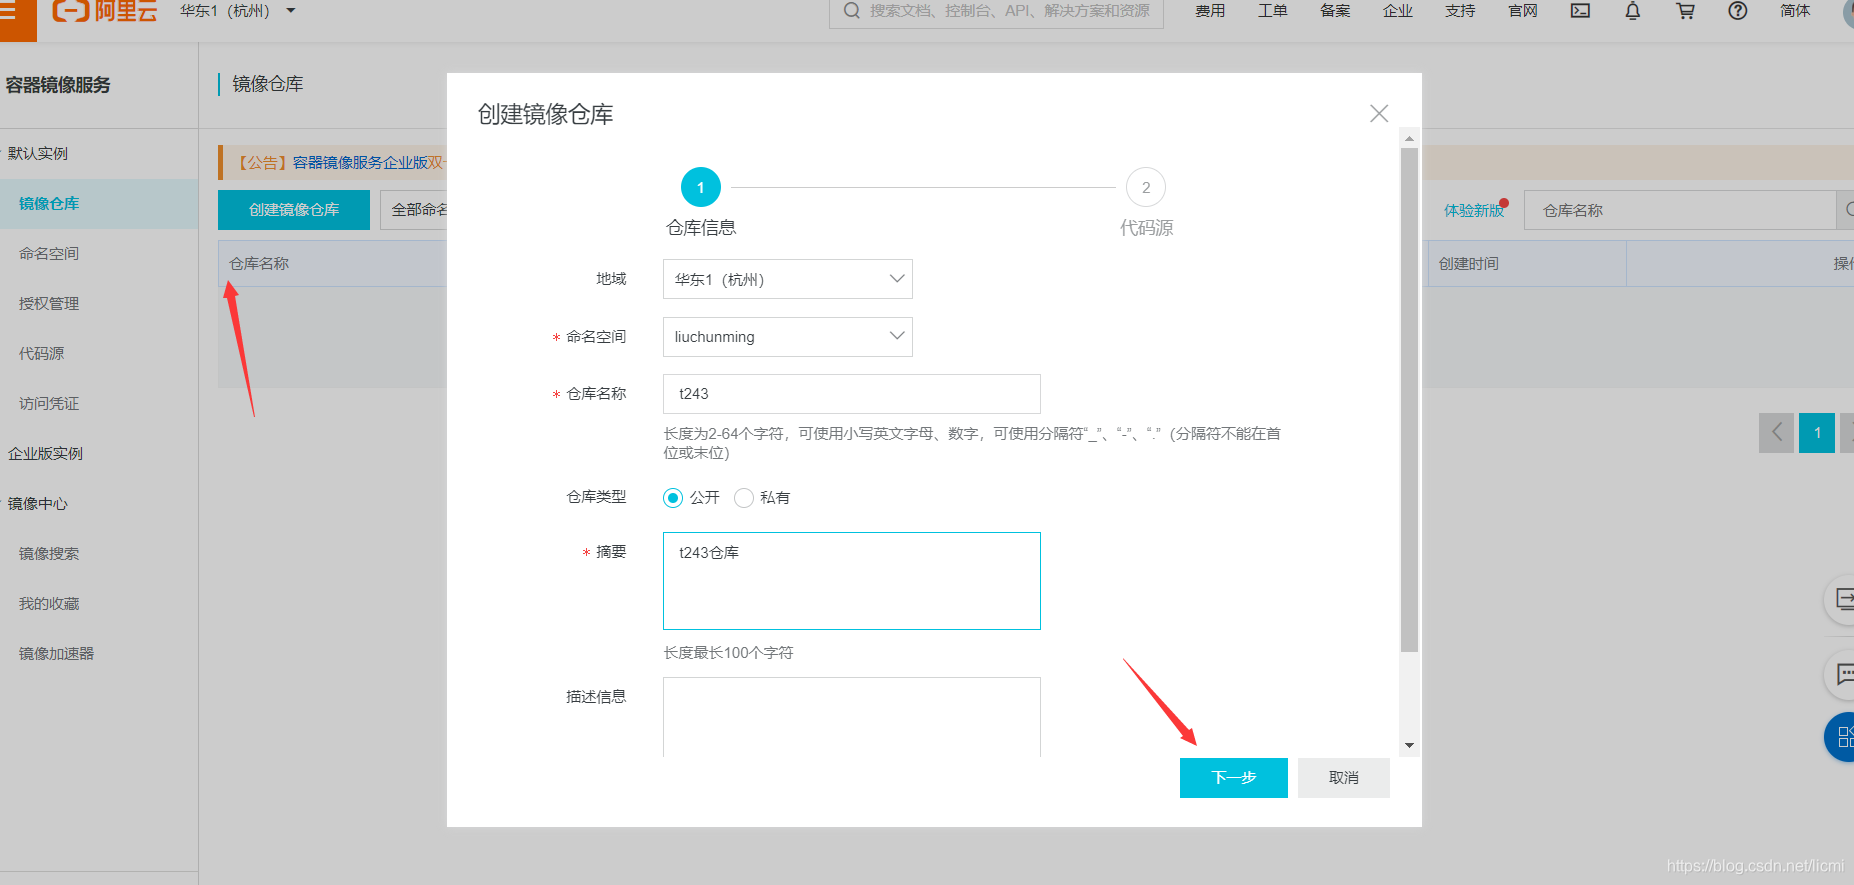This screenshot has height=885, width=1854.
Task: Click the search magnifier icon in top bar
Action: tap(852, 11)
